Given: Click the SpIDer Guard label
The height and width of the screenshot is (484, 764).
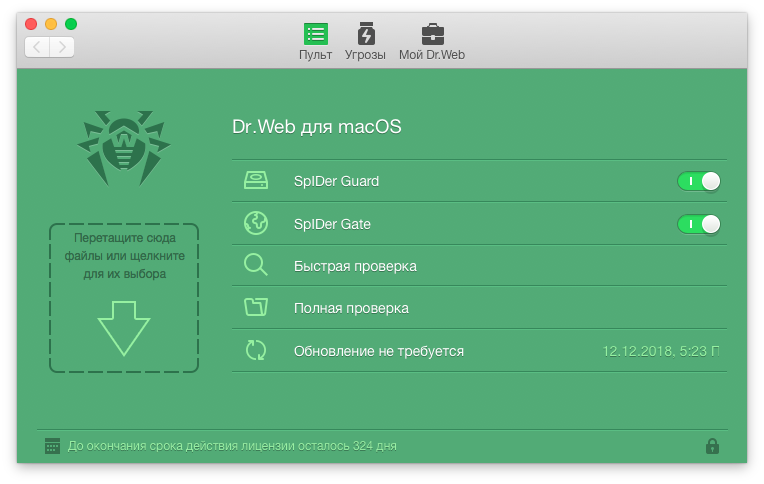Looking at the screenshot, I should pyautogui.click(x=336, y=181).
